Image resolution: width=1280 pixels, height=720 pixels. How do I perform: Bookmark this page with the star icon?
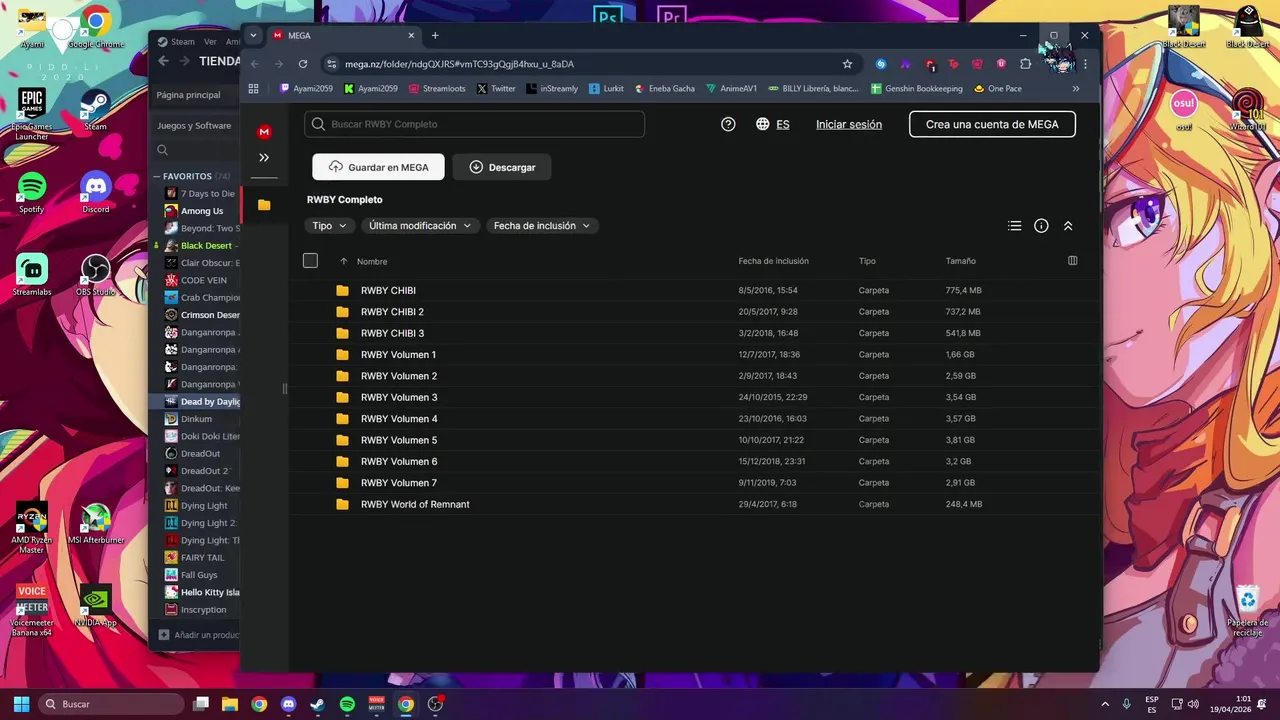(x=847, y=64)
